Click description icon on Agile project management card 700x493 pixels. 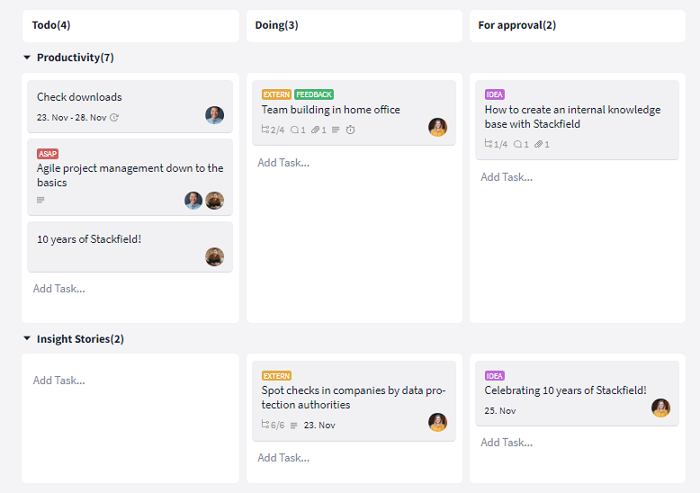click(x=41, y=200)
